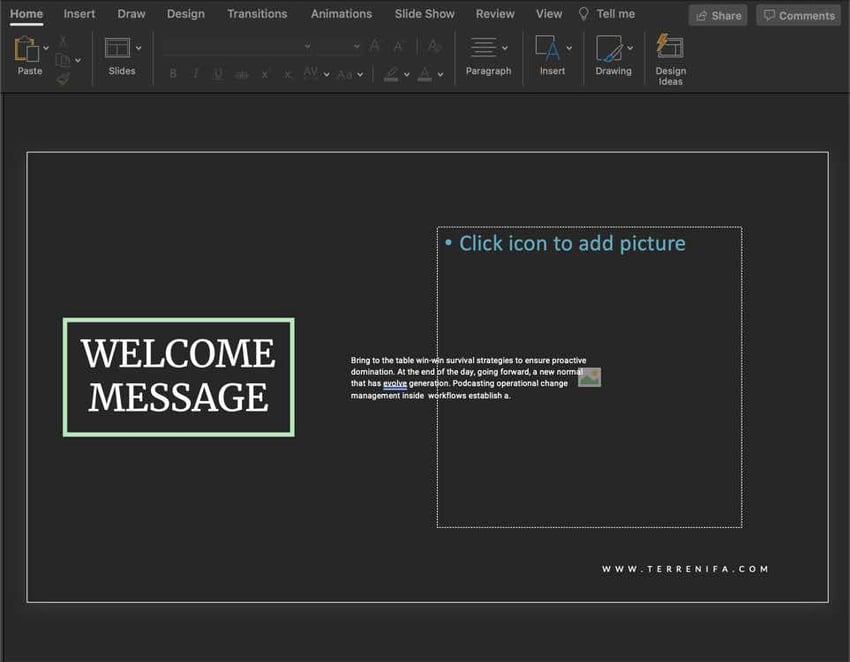The image size is (850, 662).
Task: Select the WELCOME MESSAGE title box
Action: point(178,376)
